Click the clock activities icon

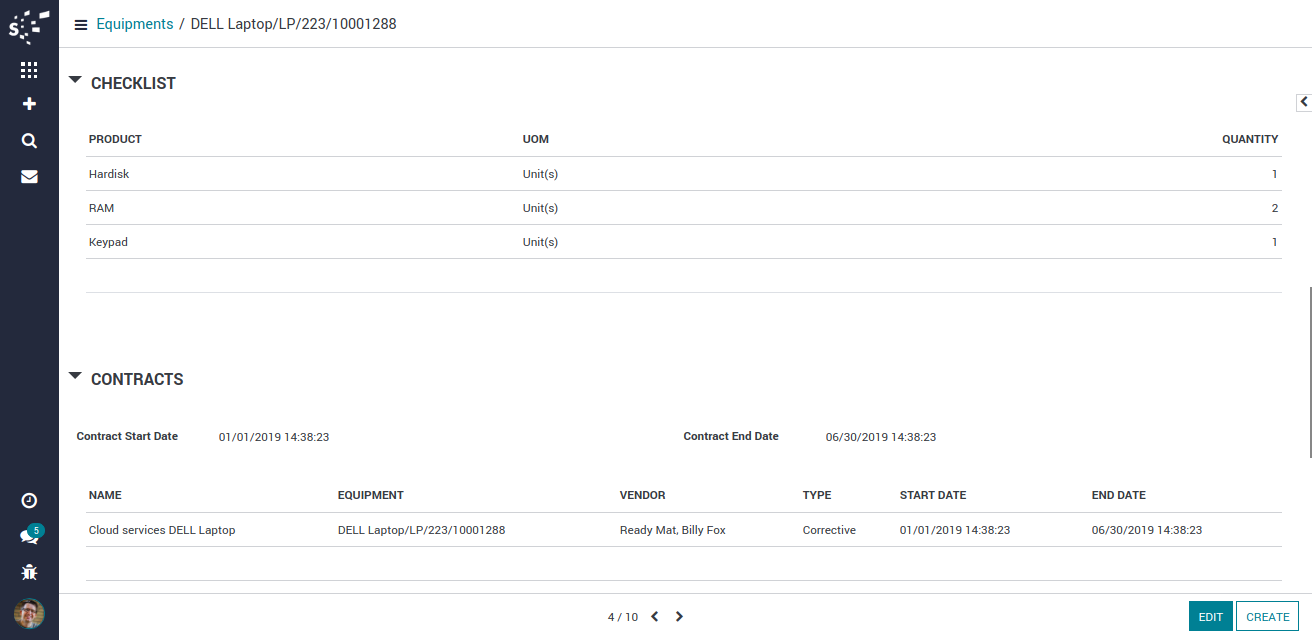coord(29,500)
